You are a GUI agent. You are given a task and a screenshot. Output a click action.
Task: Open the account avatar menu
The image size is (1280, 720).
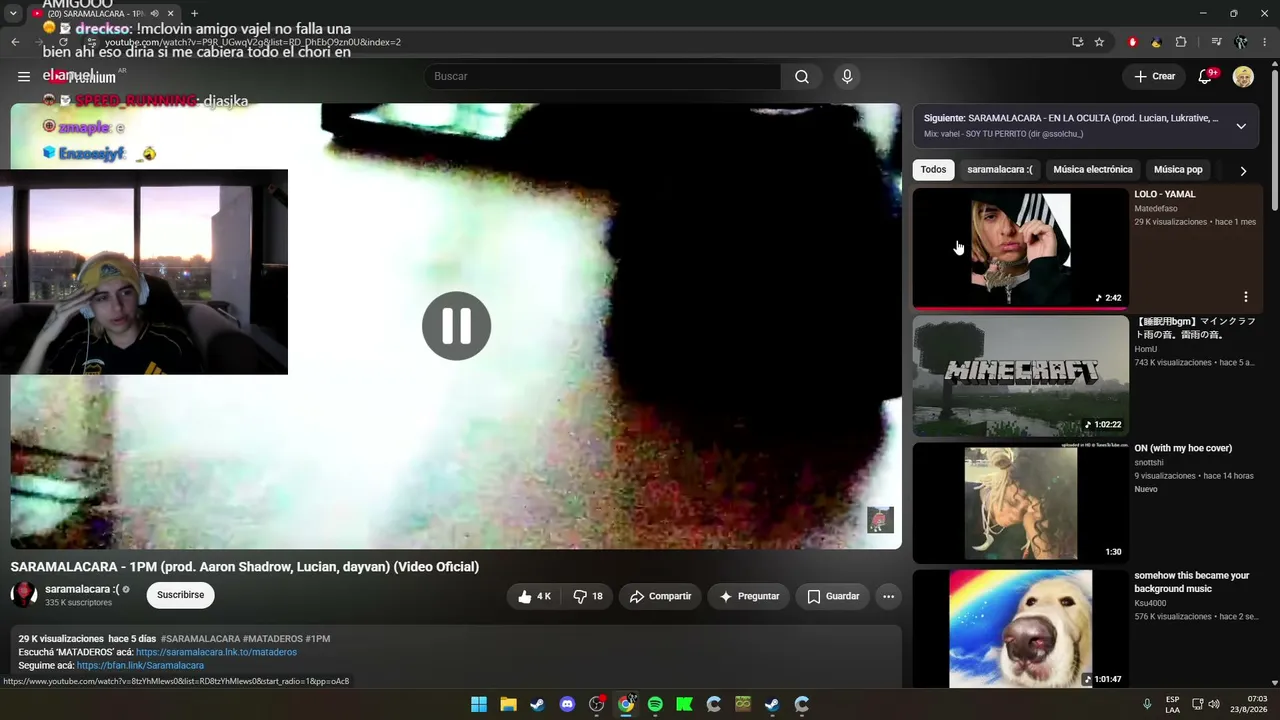pyautogui.click(x=1243, y=77)
